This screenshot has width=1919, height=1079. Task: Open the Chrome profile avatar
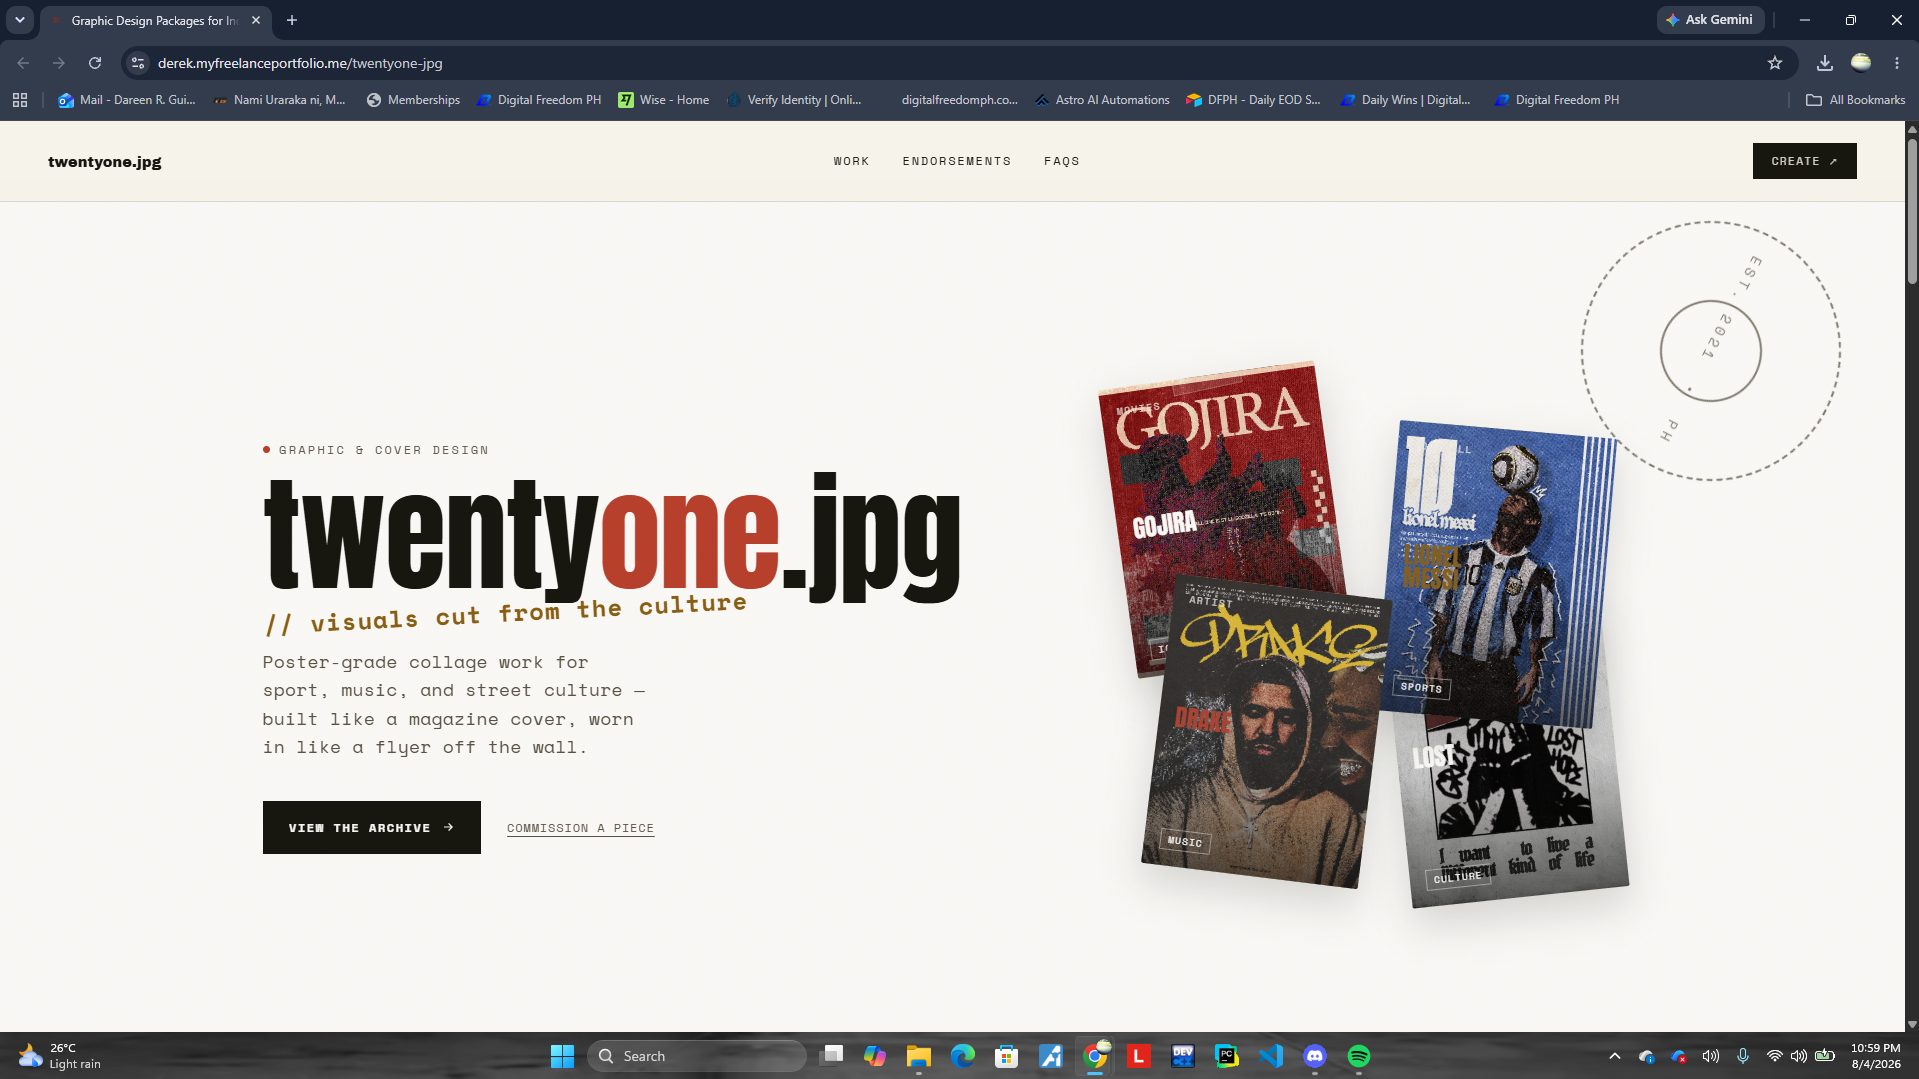click(1861, 63)
